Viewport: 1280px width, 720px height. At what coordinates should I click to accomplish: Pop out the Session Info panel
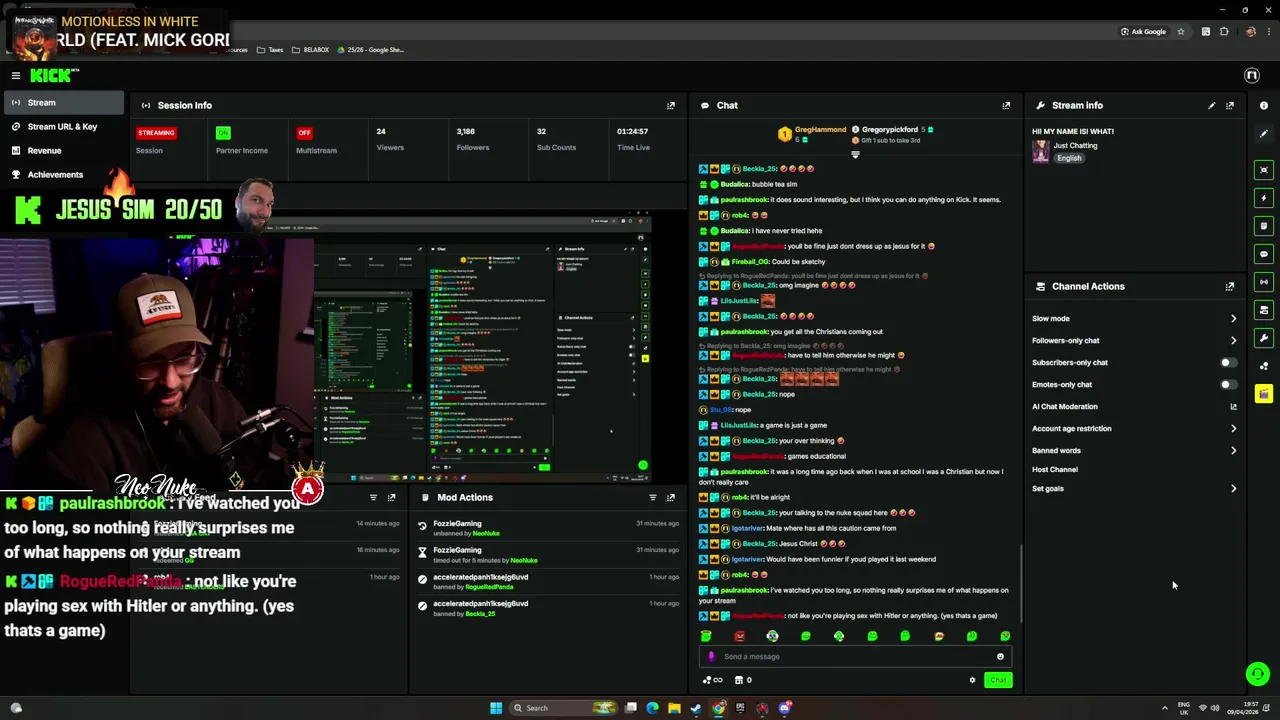(x=671, y=105)
